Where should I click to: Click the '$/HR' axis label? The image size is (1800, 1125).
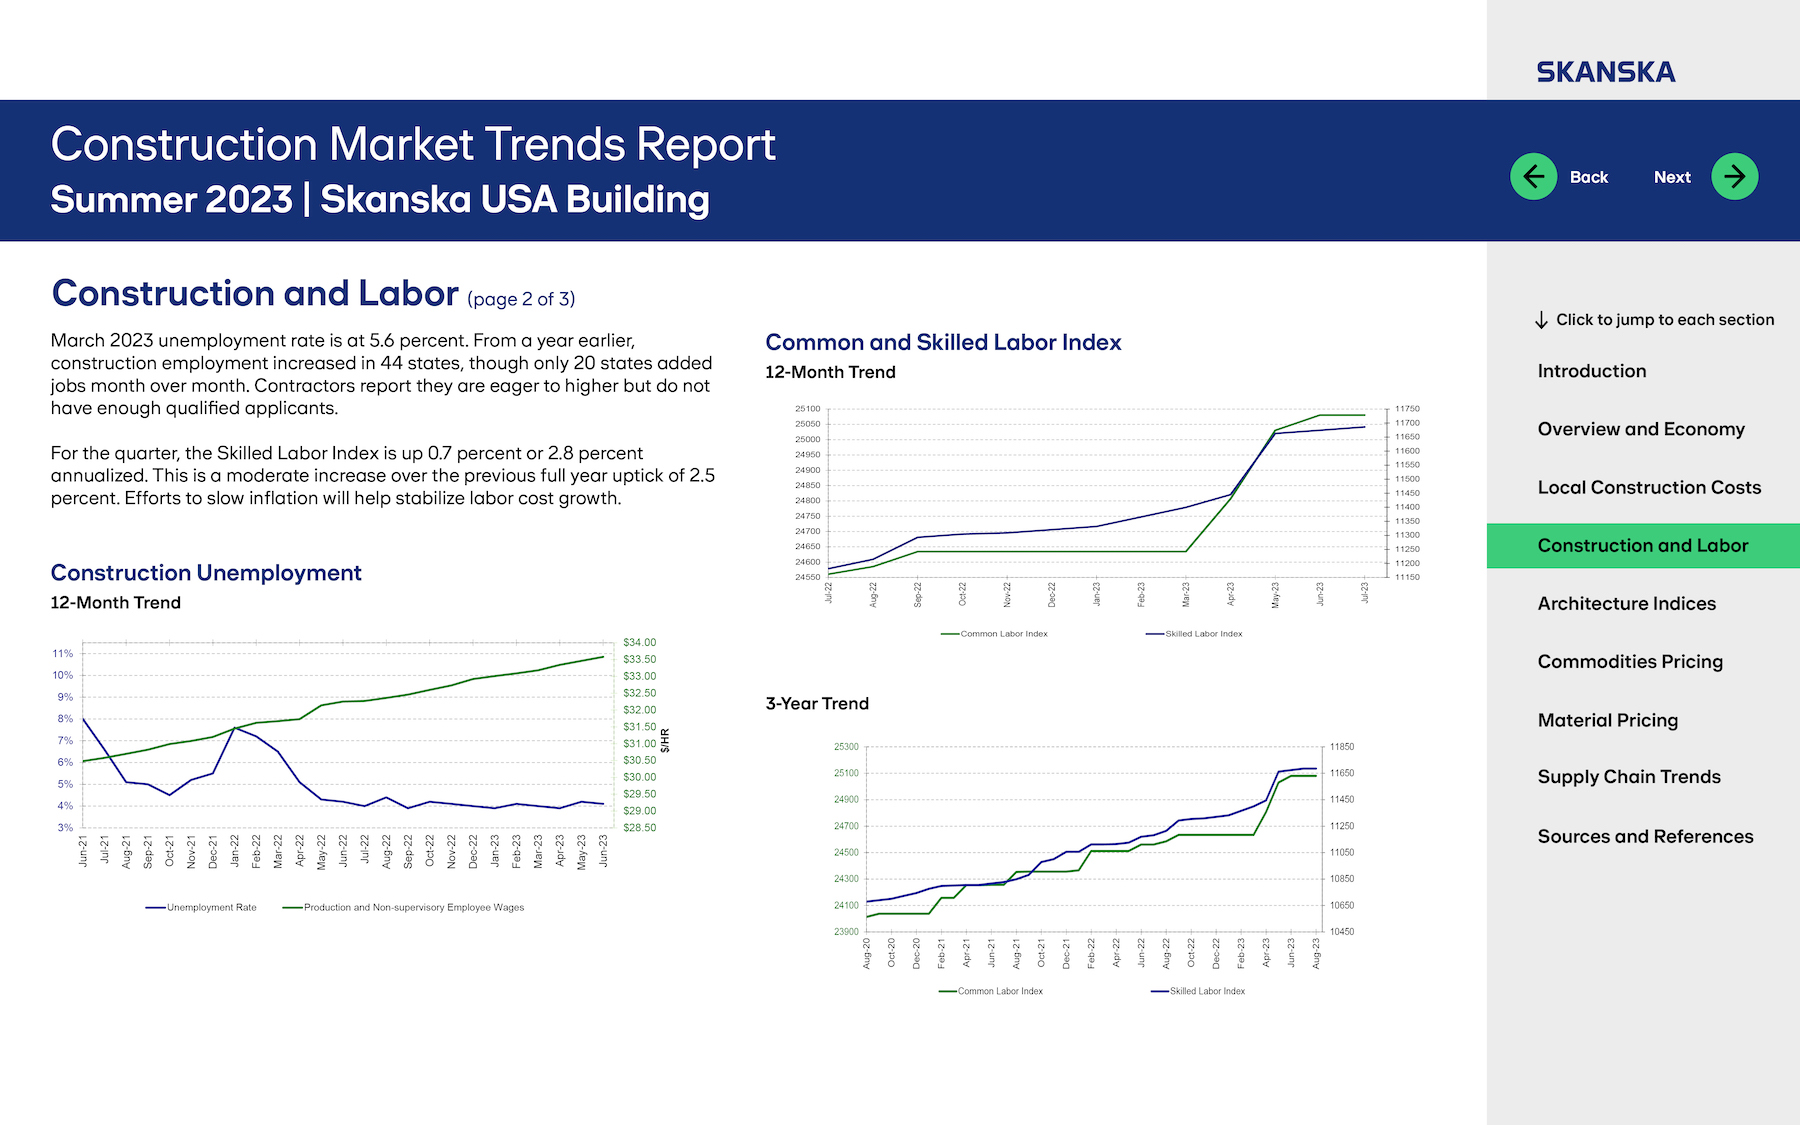pos(666,740)
